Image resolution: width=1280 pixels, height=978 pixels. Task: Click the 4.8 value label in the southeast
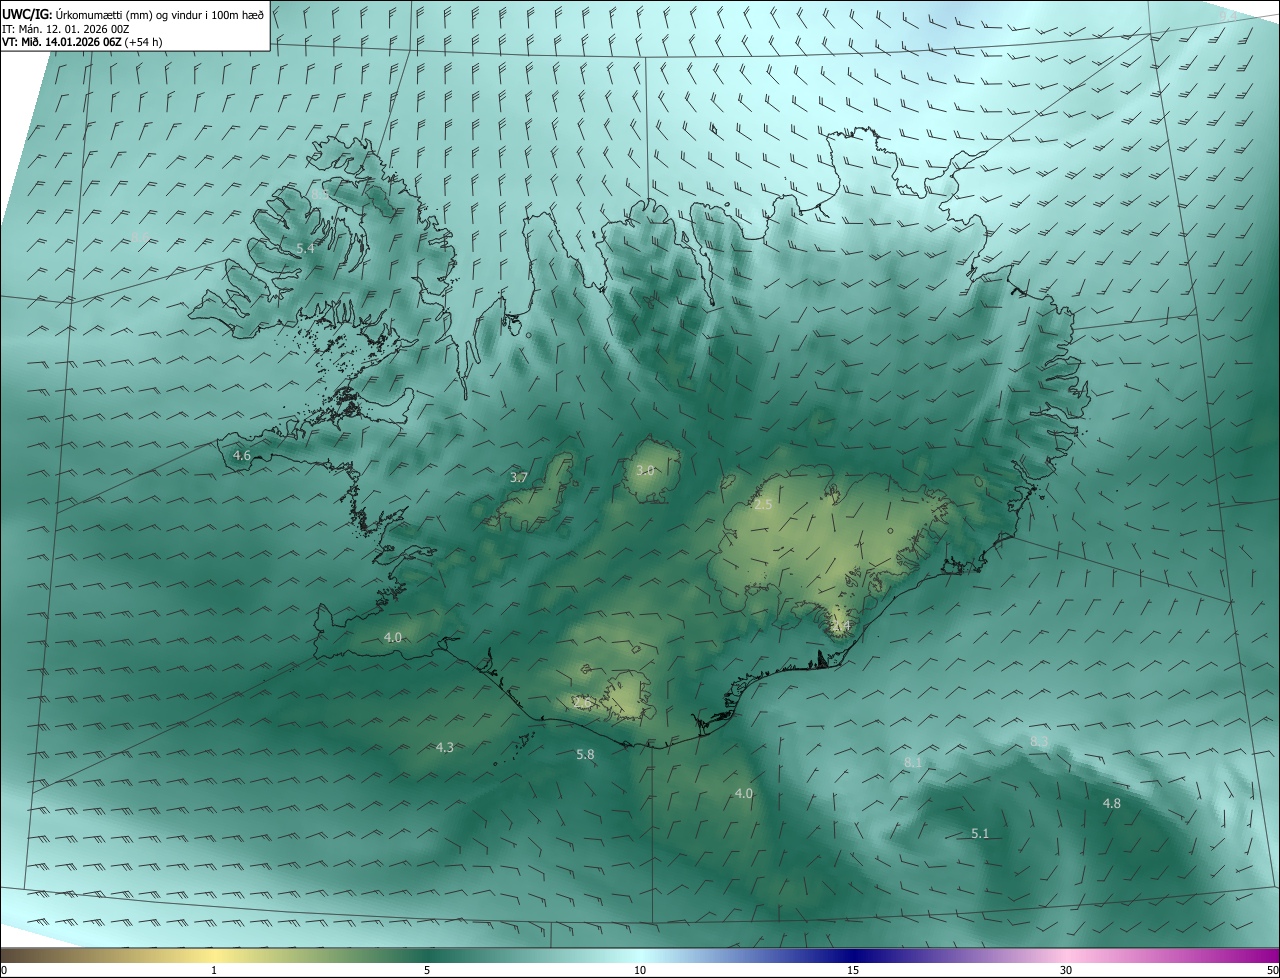click(1111, 803)
